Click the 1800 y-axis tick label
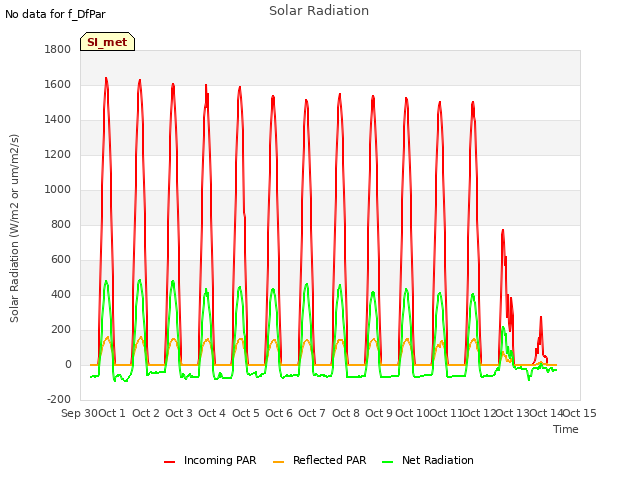This screenshot has width=640, height=480. click(58, 49)
